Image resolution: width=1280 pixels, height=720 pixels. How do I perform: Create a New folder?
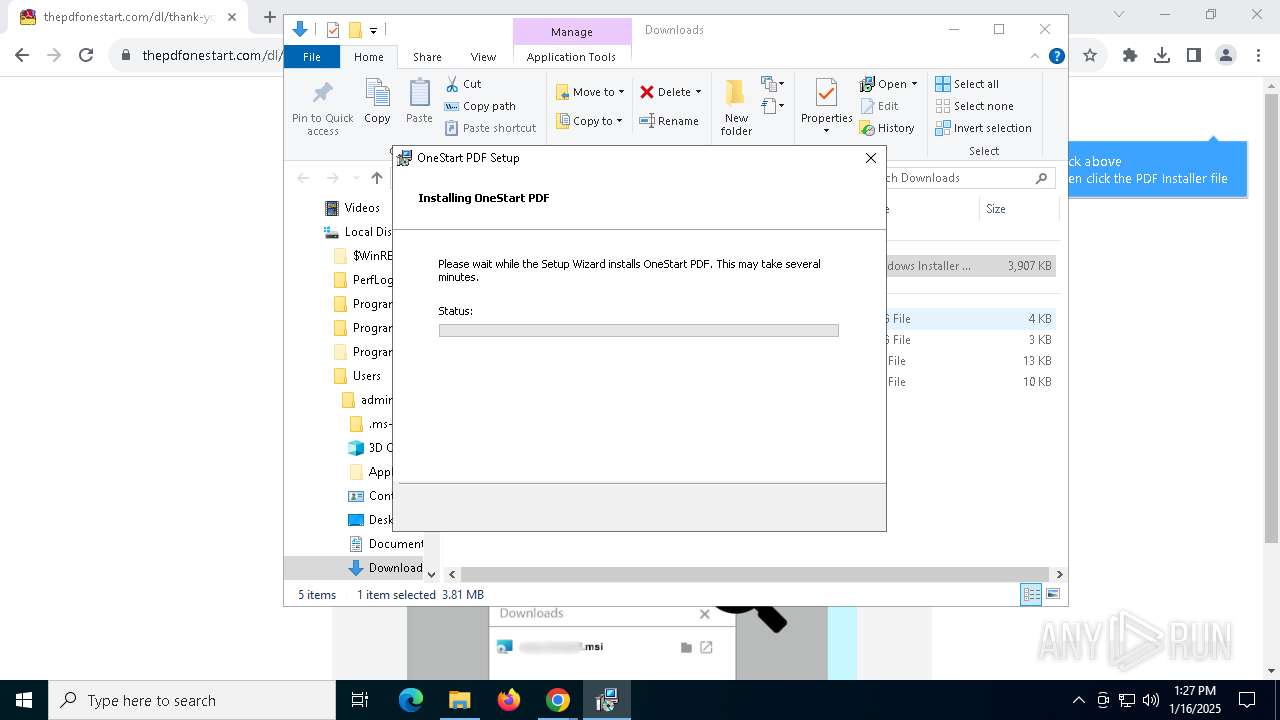tap(736, 107)
